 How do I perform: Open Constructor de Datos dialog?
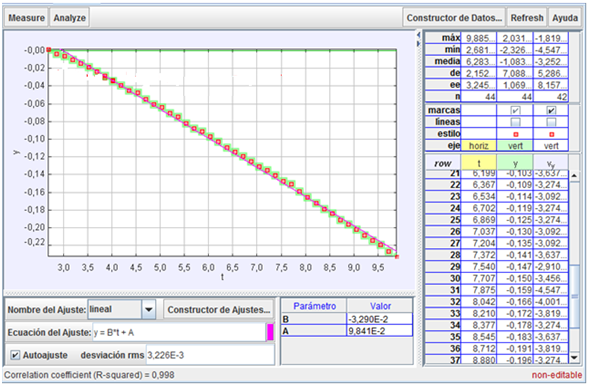click(x=454, y=18)
